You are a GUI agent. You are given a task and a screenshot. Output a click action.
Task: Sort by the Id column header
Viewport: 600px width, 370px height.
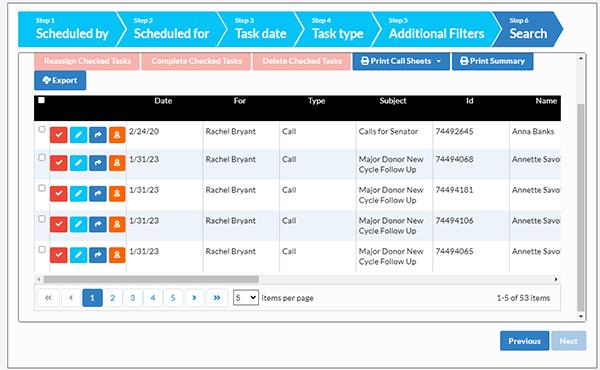click(x=470, y=101)
